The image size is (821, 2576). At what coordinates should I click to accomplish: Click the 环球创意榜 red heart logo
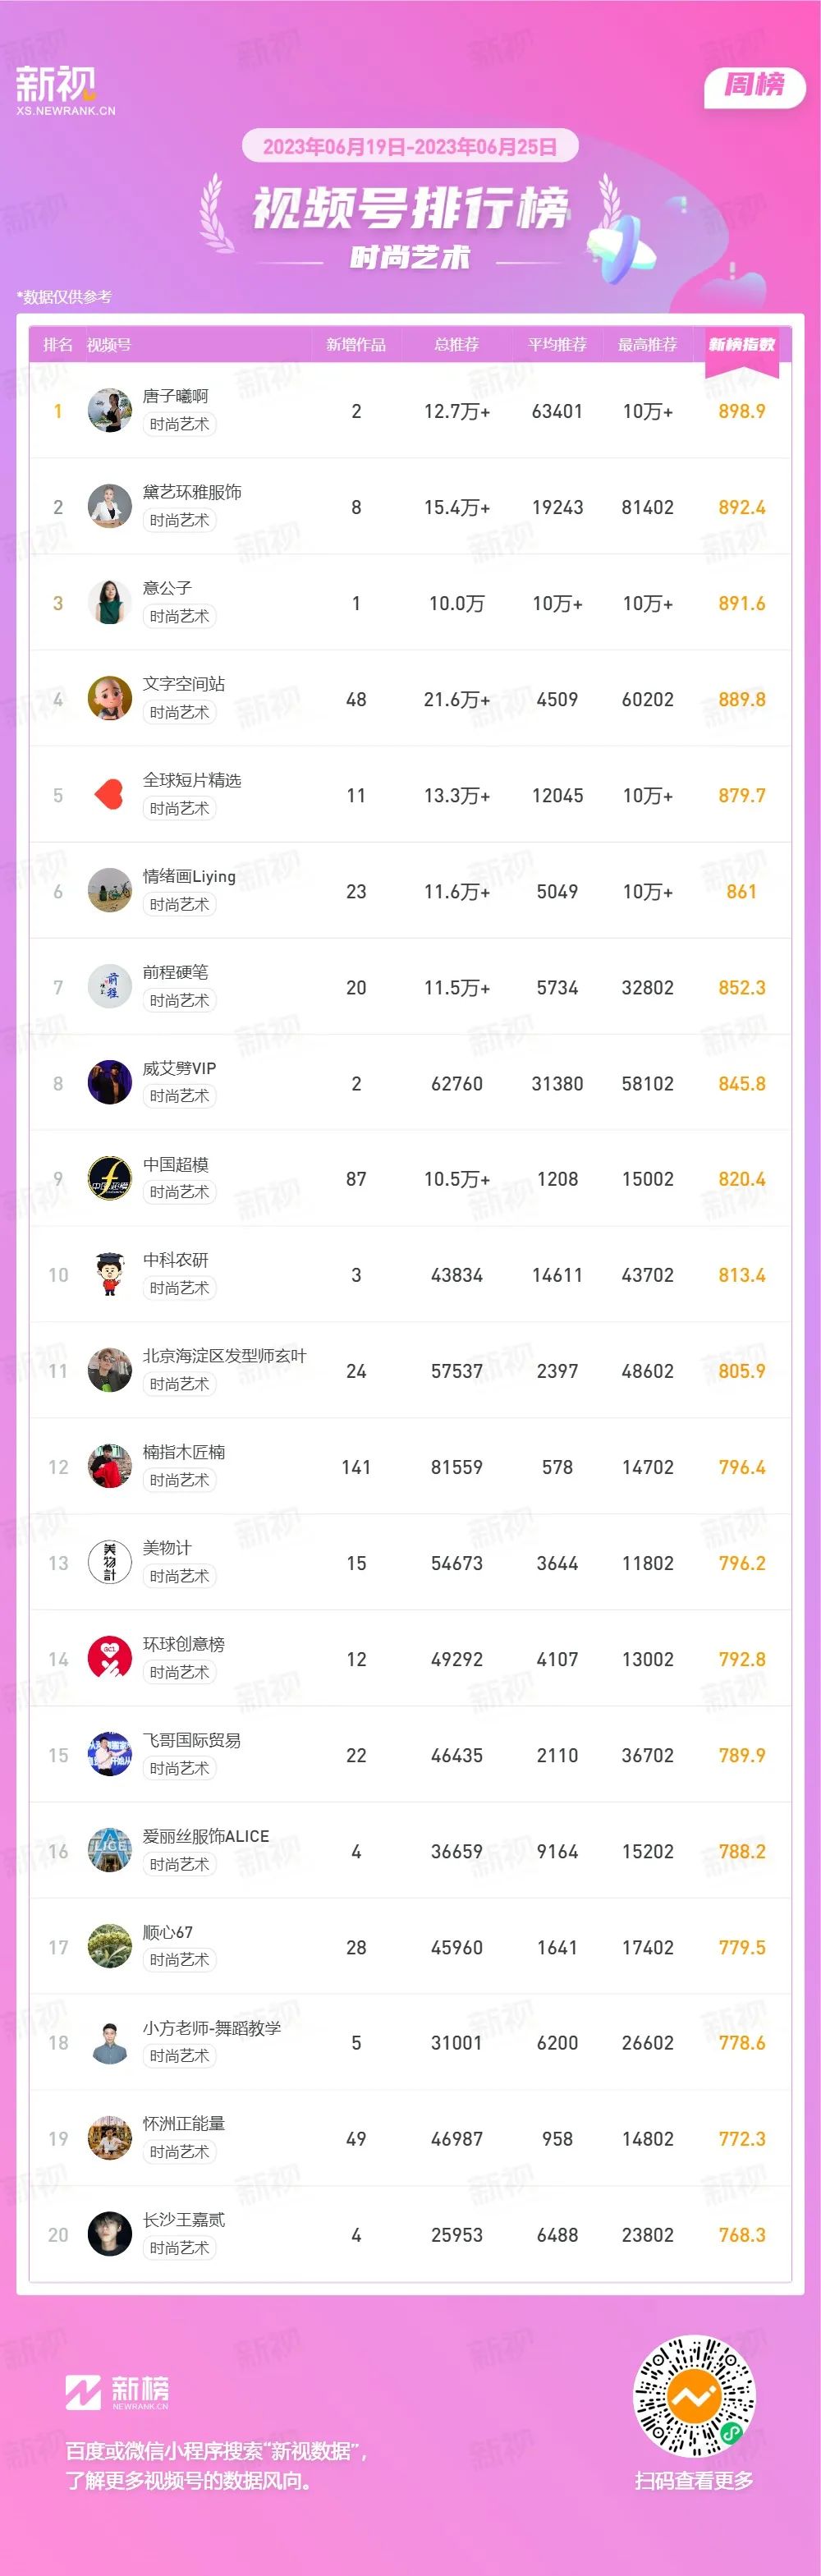(110, 1659)
